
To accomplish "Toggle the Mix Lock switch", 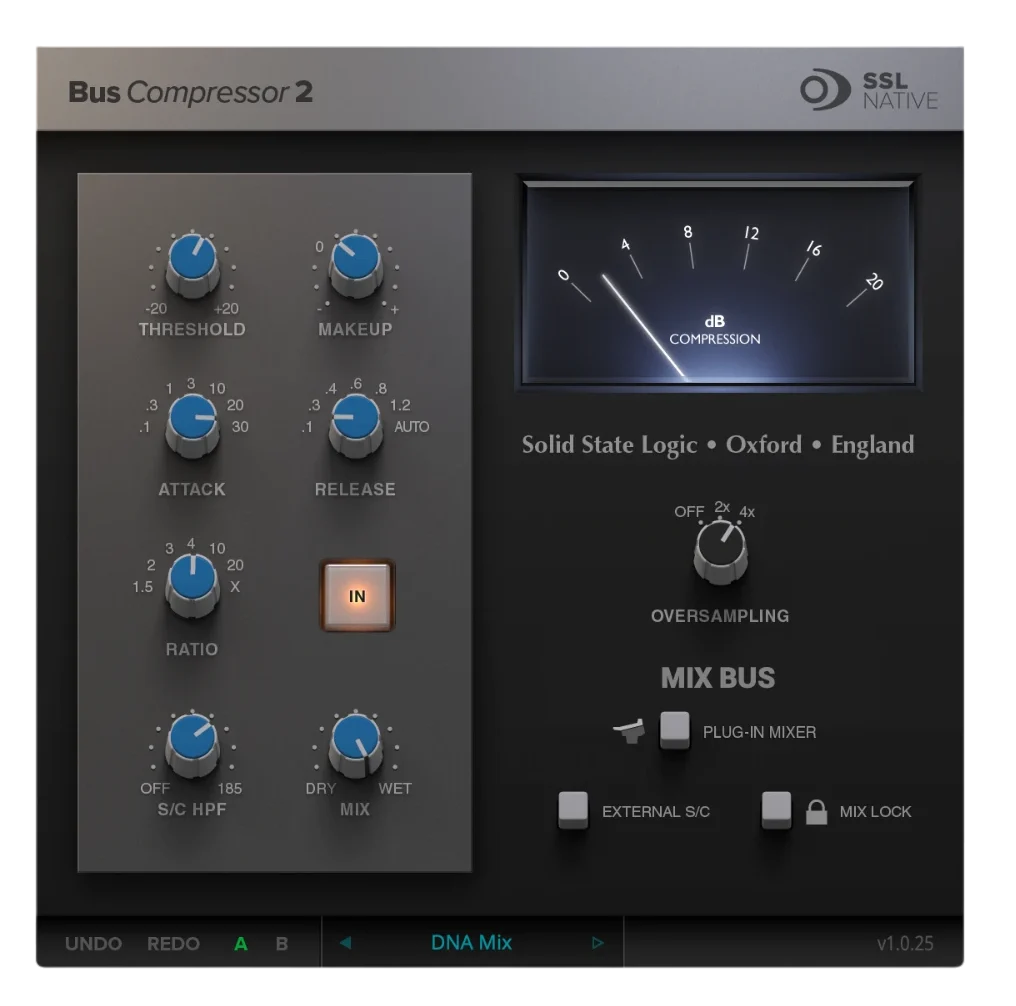I will pyautogui.click(x=776, y=810).
